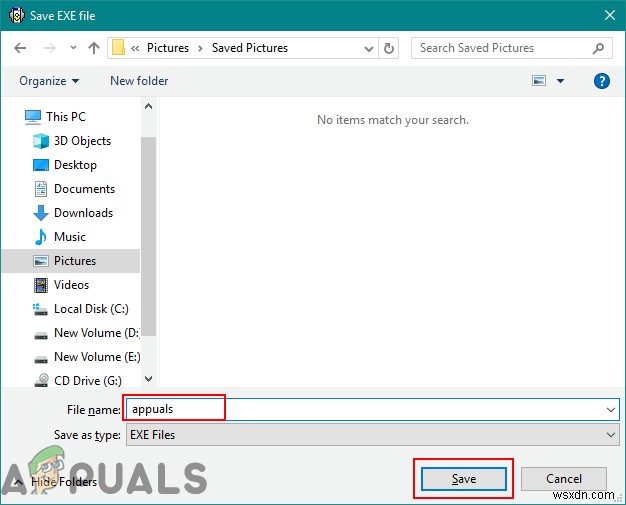Expand the address bar history dropdown
The image size is (626, 505).
tap(369, 49)
